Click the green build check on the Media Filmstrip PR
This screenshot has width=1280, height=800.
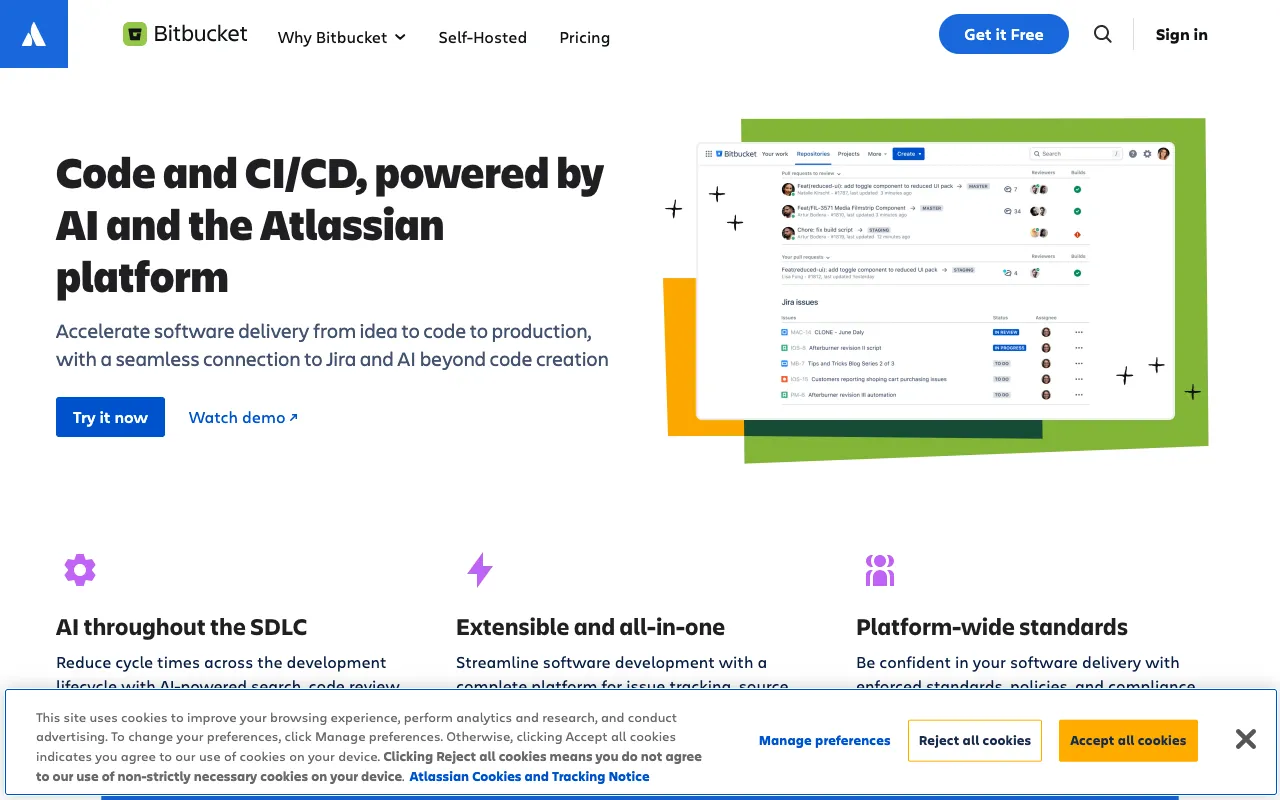coord(1077,211)
